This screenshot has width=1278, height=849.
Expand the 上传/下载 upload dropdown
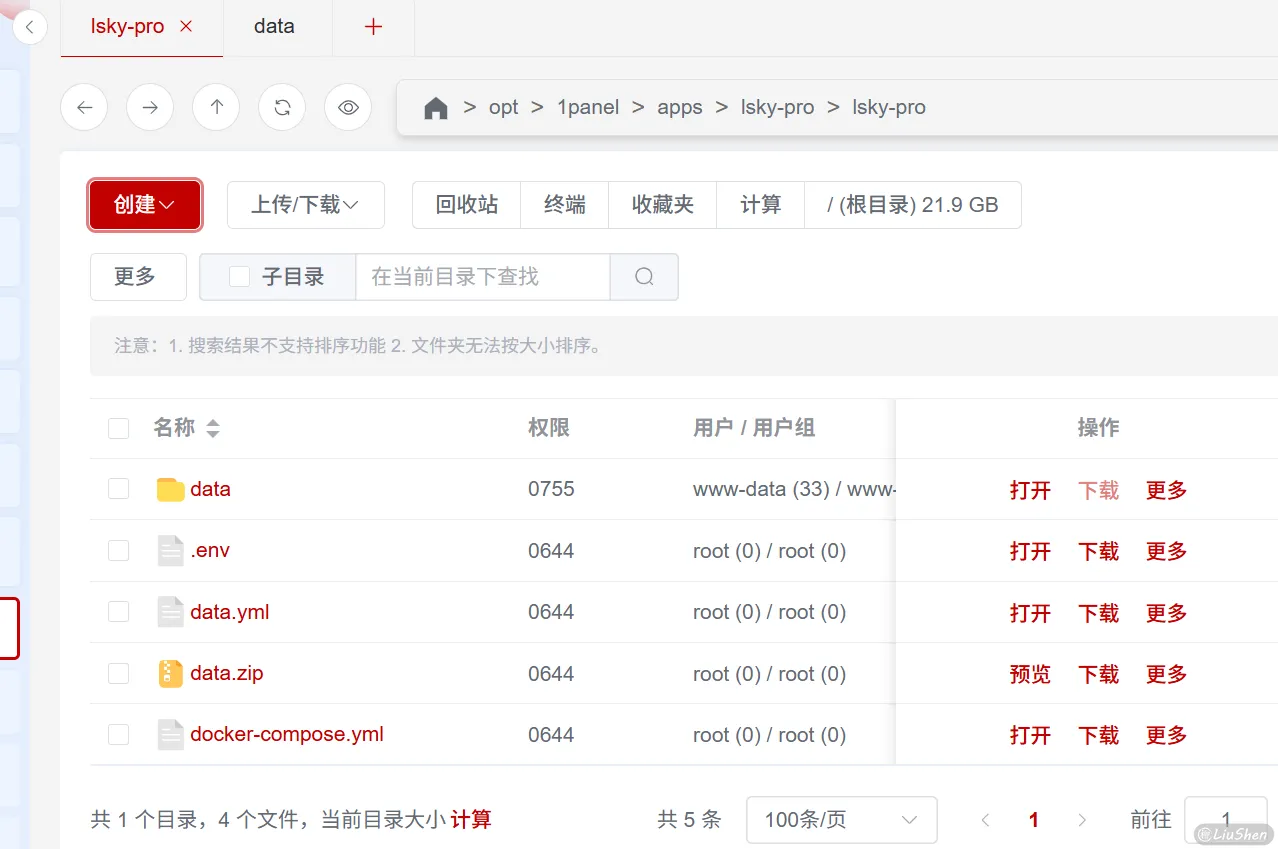coord(305,205)
